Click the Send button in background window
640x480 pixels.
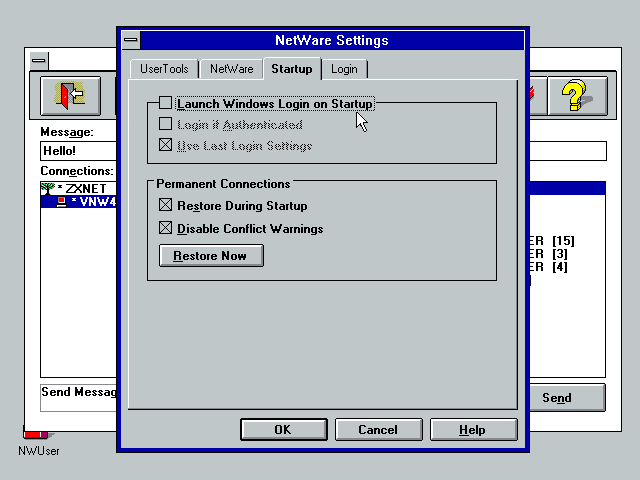coord(567,398)
